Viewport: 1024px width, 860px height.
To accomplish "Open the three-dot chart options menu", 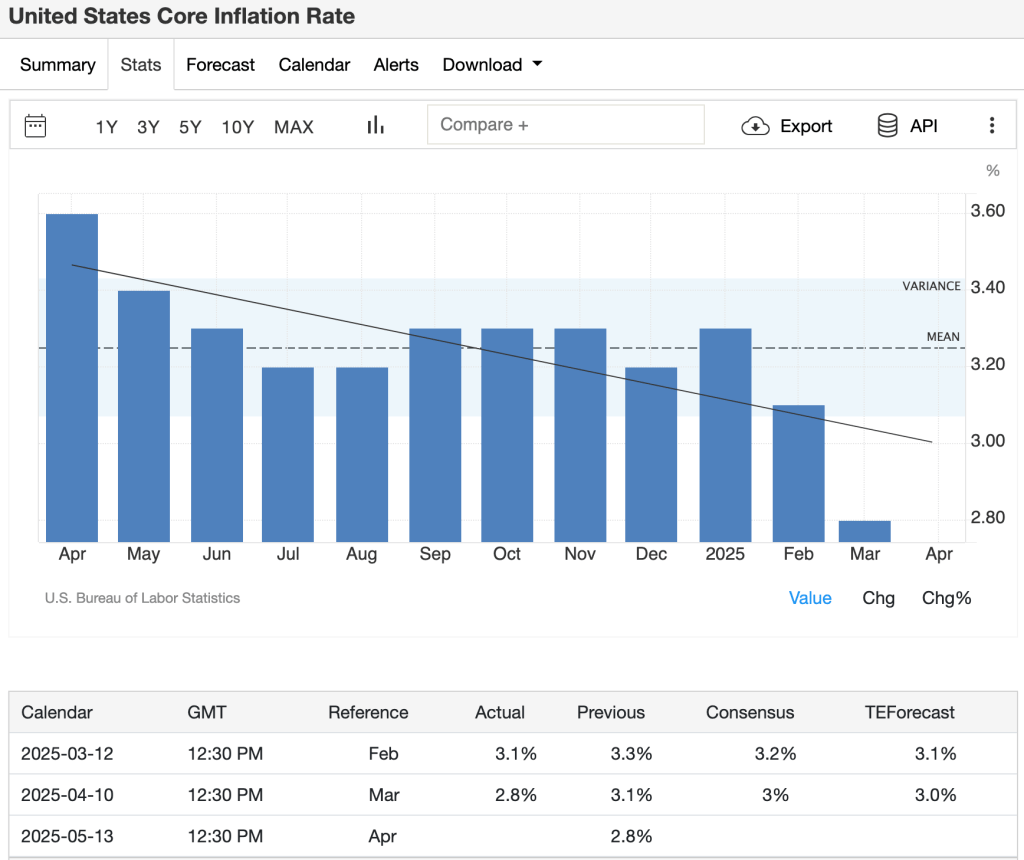I will click(x=992, y=126).
